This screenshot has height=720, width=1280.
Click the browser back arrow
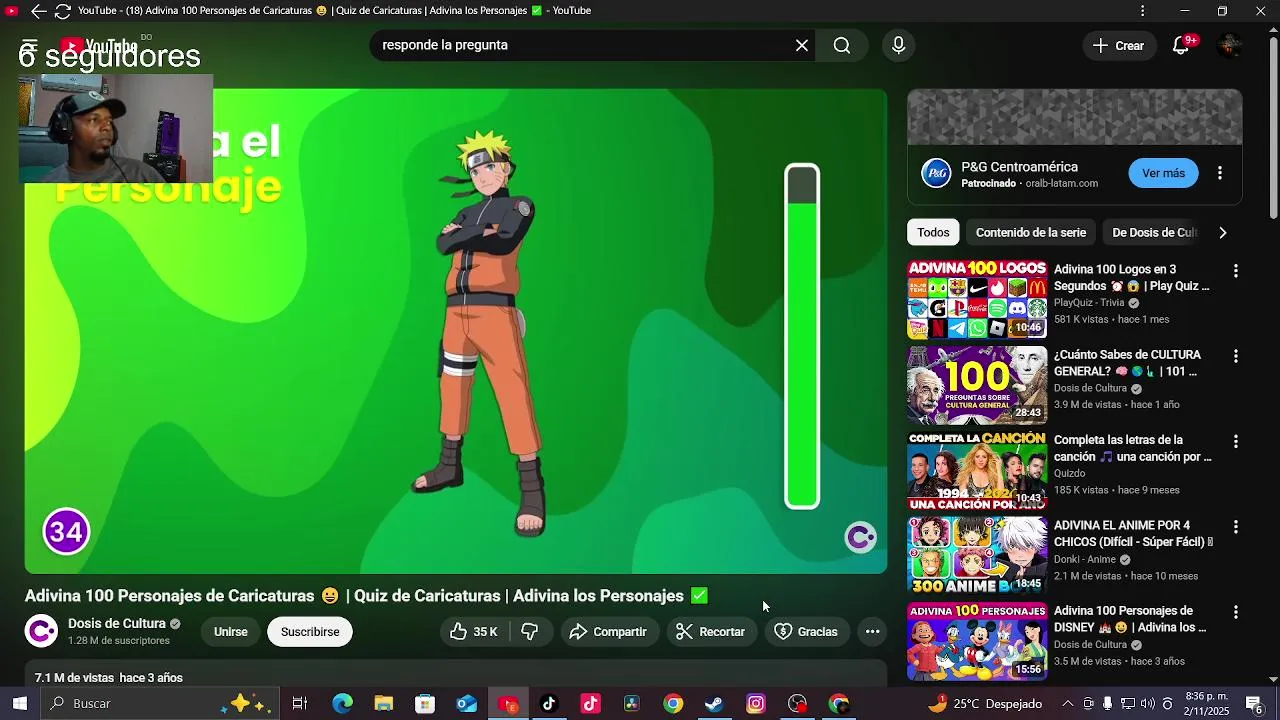(38, 11)
